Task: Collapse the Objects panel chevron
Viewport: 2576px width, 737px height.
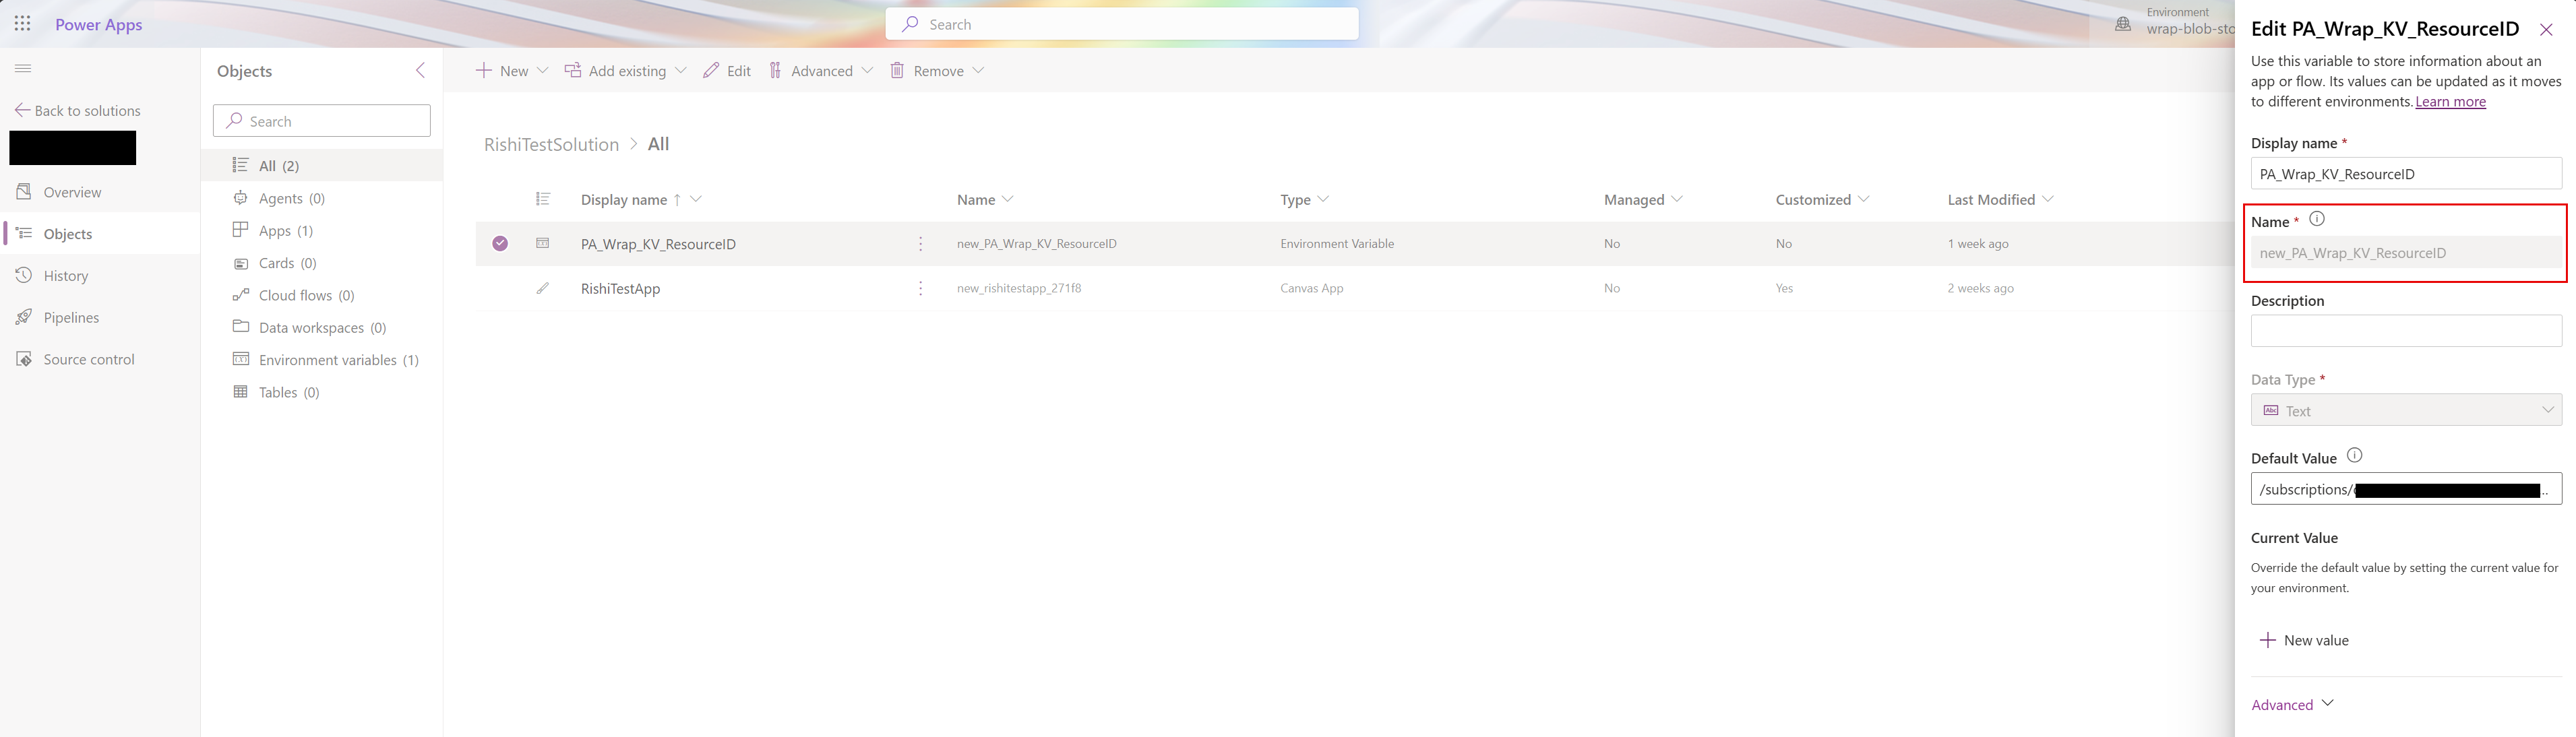Action: [x=420, y=70]
